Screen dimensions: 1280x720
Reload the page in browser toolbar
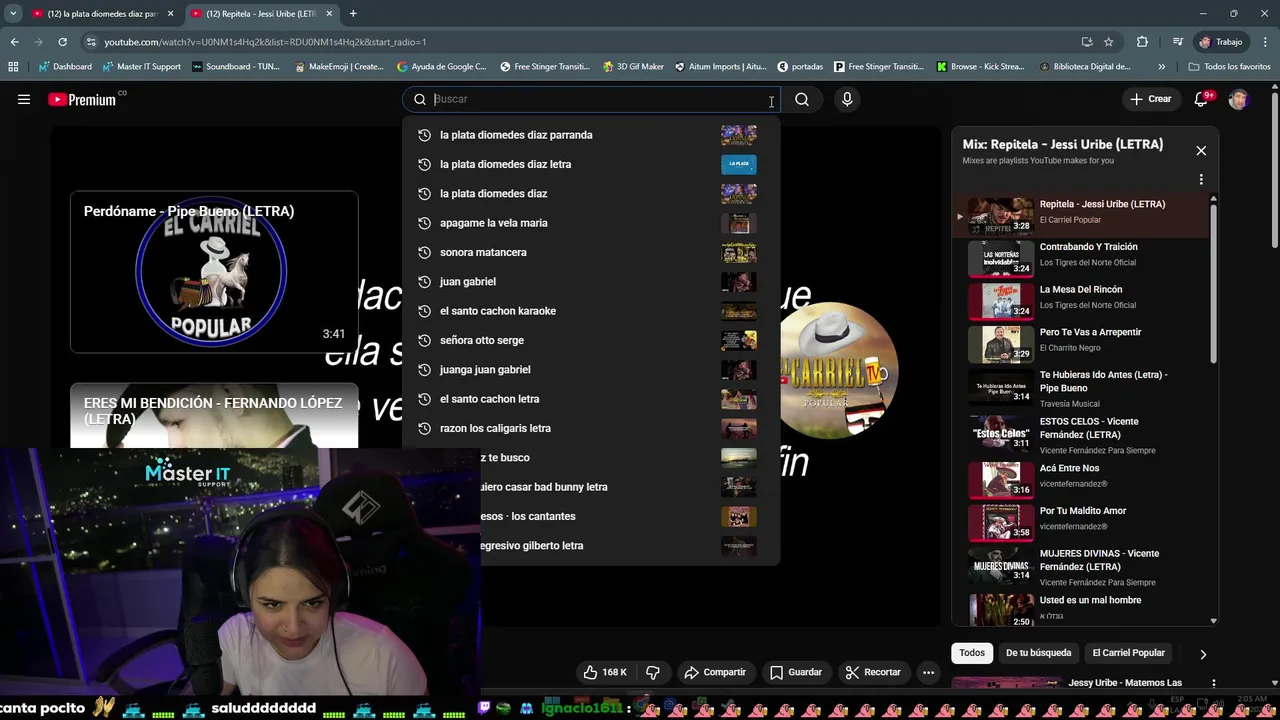[x=62, y=42]
